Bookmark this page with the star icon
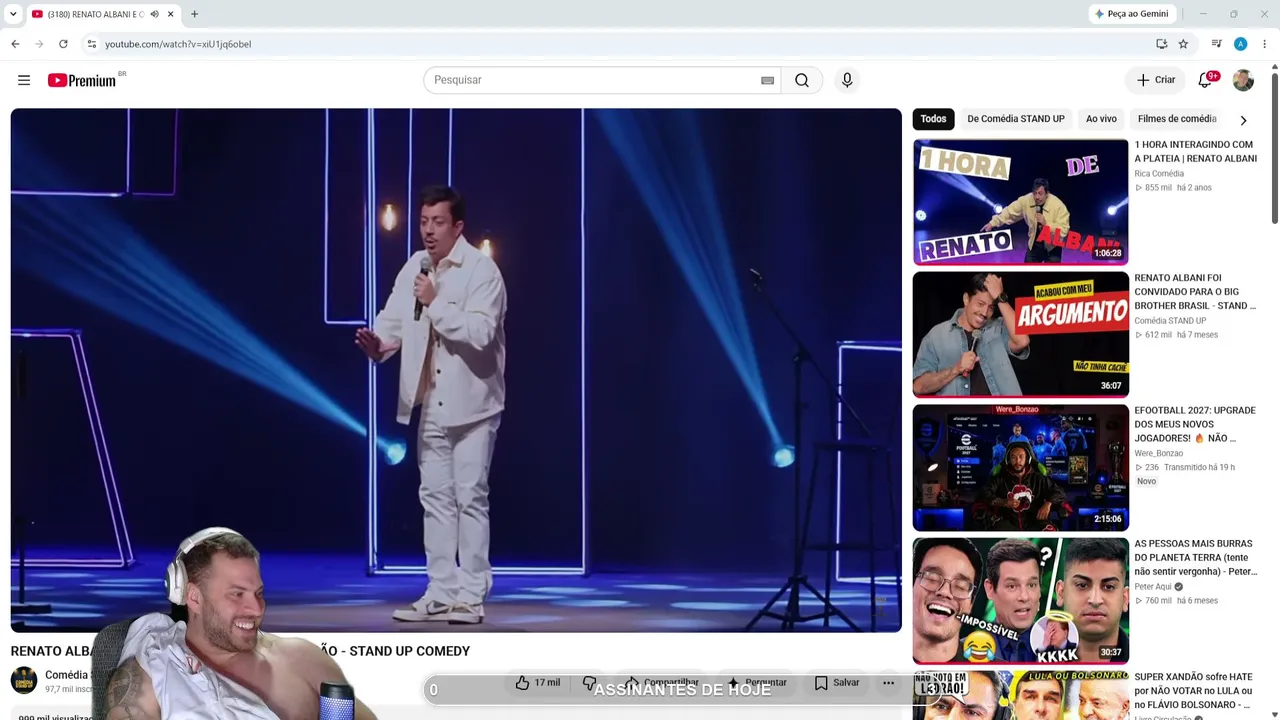Viewport: 1280px width, 720px height. (1183, 44)
